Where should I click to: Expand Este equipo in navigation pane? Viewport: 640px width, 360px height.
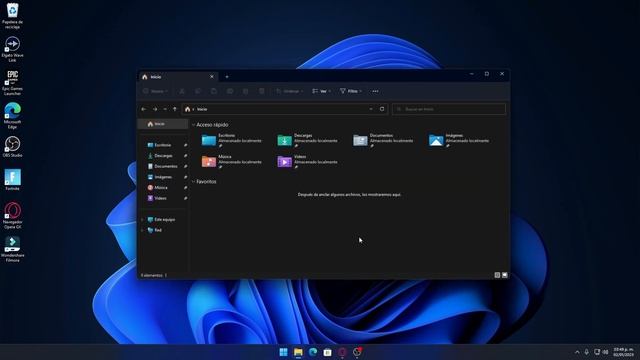(x=142, y=220)
